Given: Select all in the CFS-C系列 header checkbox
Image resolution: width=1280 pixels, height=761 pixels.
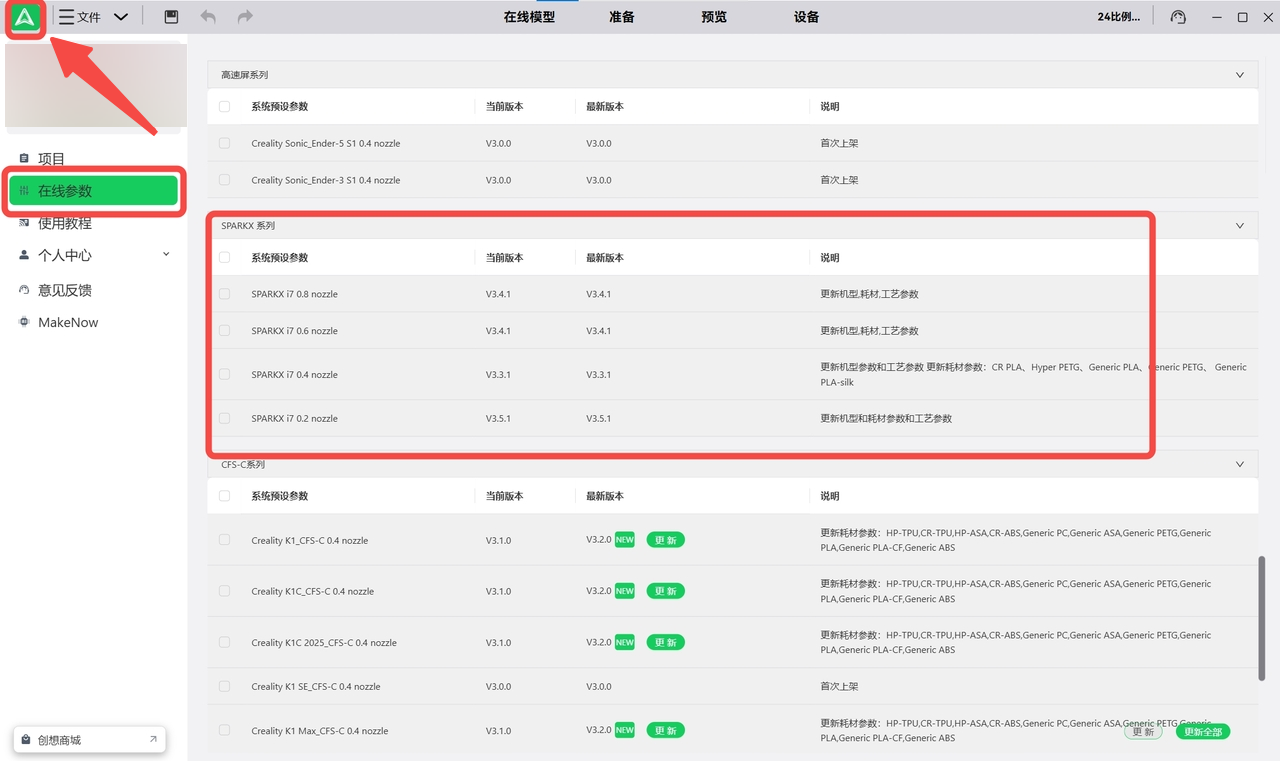Looking at the screenshot, I should [x=225, y=496].
